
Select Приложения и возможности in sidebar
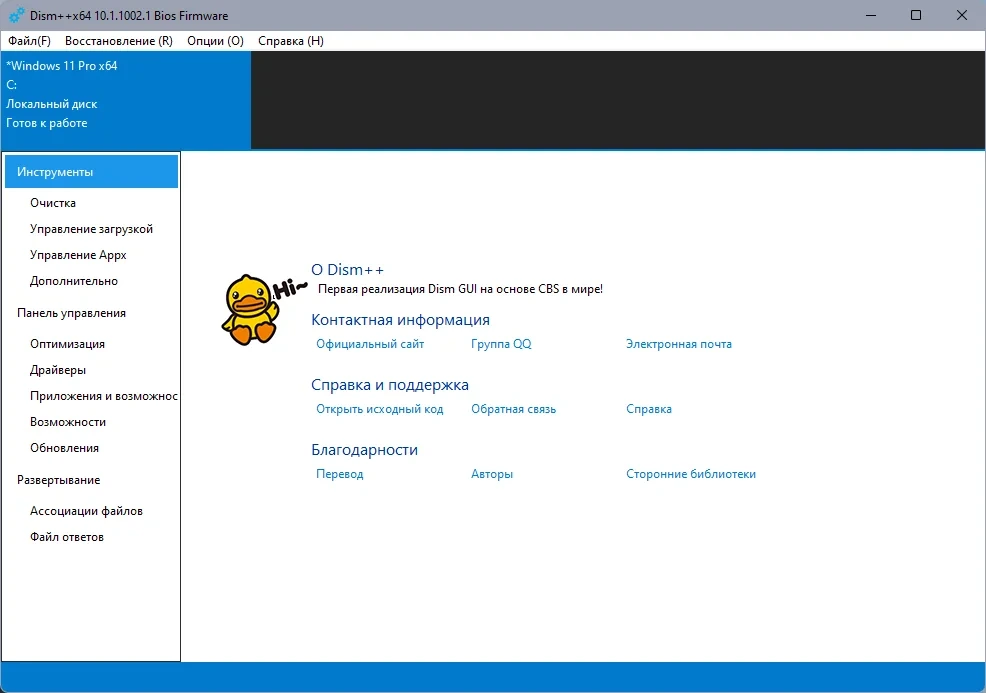[x=104, y=396]
